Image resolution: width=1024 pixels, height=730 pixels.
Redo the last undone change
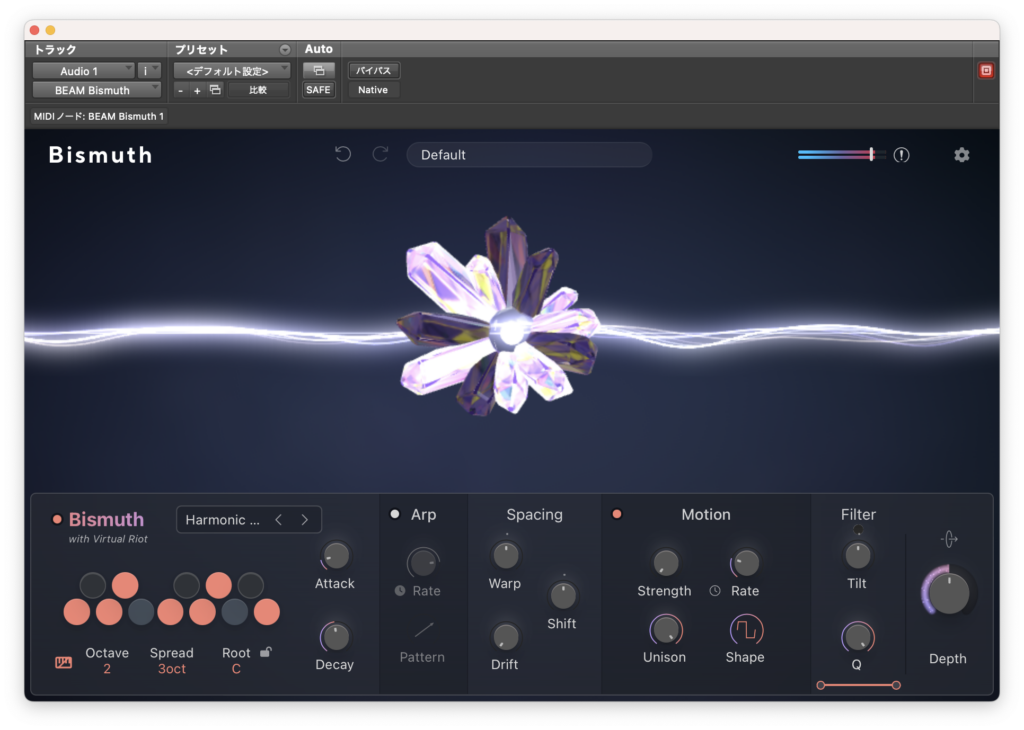coord(380,155)
